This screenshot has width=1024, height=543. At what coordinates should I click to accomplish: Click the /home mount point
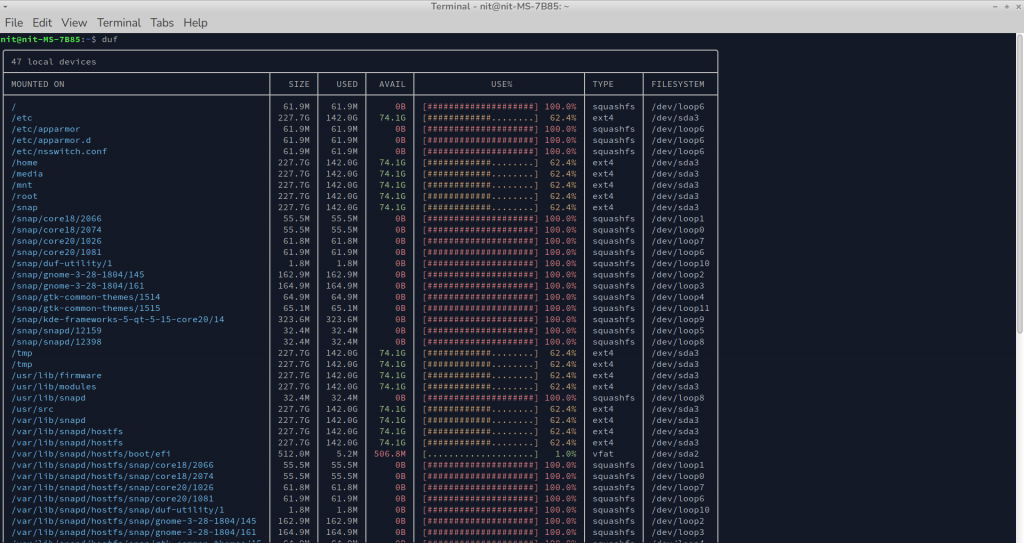click(24, 162)
